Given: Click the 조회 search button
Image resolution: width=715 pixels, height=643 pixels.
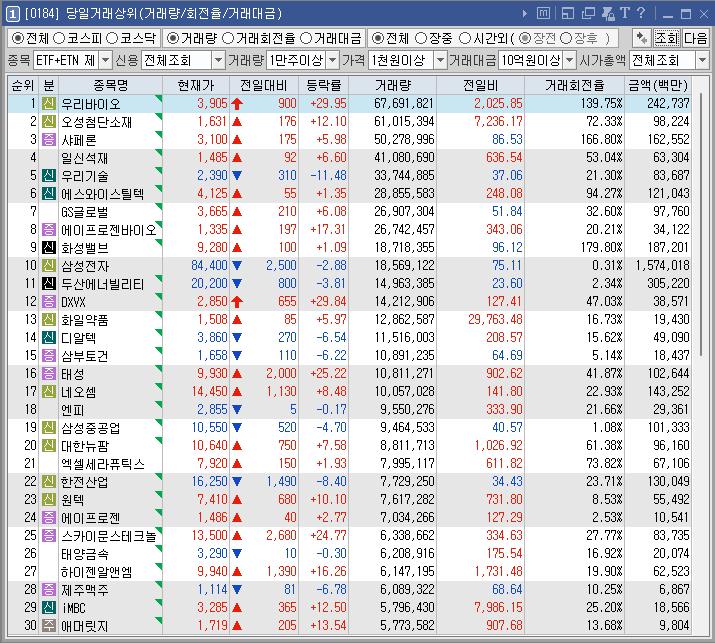Looking at the screenshot, I should point(667,38).
